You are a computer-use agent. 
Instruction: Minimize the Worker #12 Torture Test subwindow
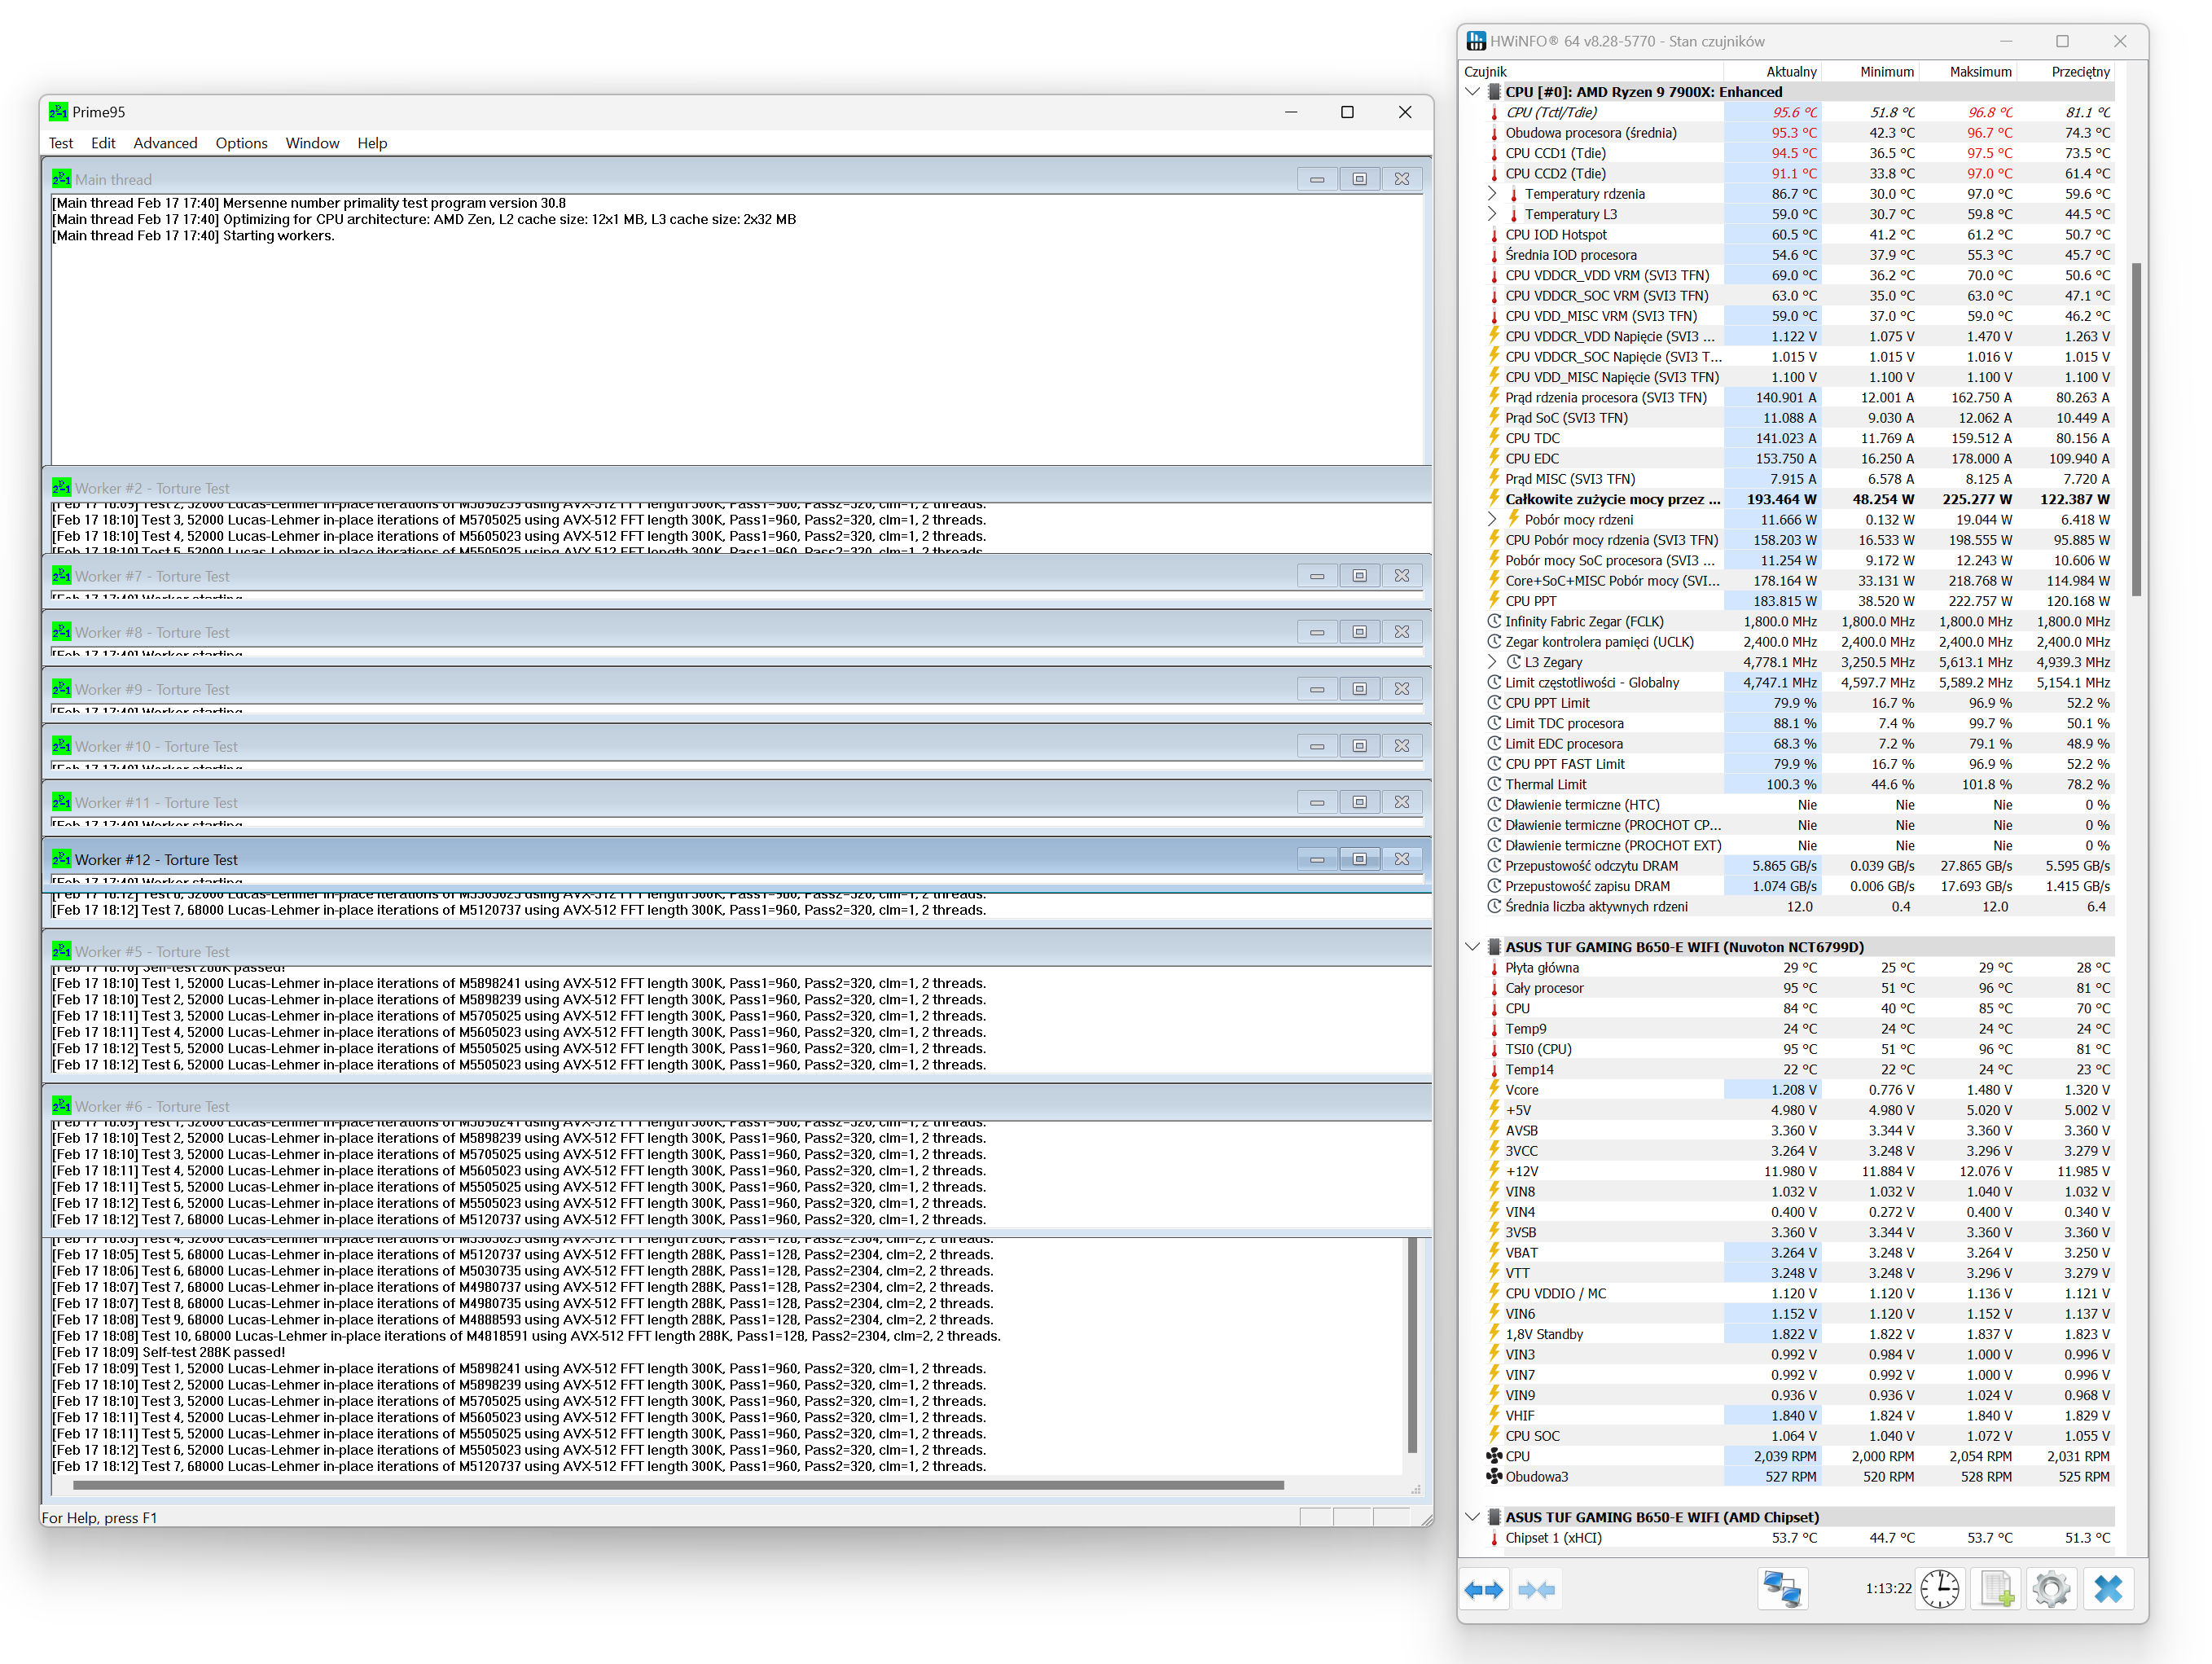[1317, 859]
